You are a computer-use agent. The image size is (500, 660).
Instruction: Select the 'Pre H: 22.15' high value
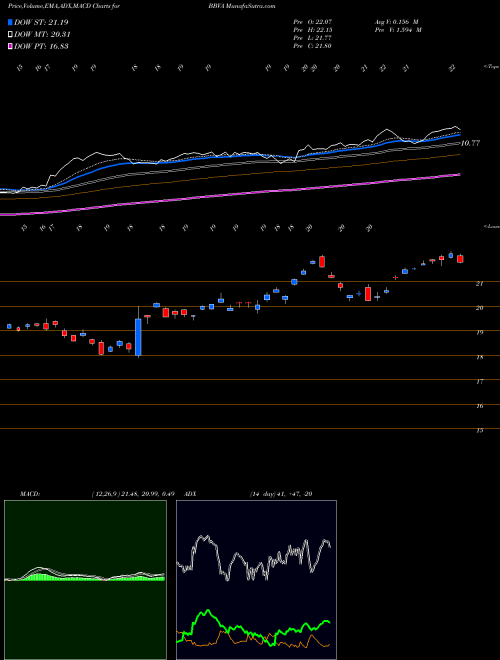click(313, 30)
